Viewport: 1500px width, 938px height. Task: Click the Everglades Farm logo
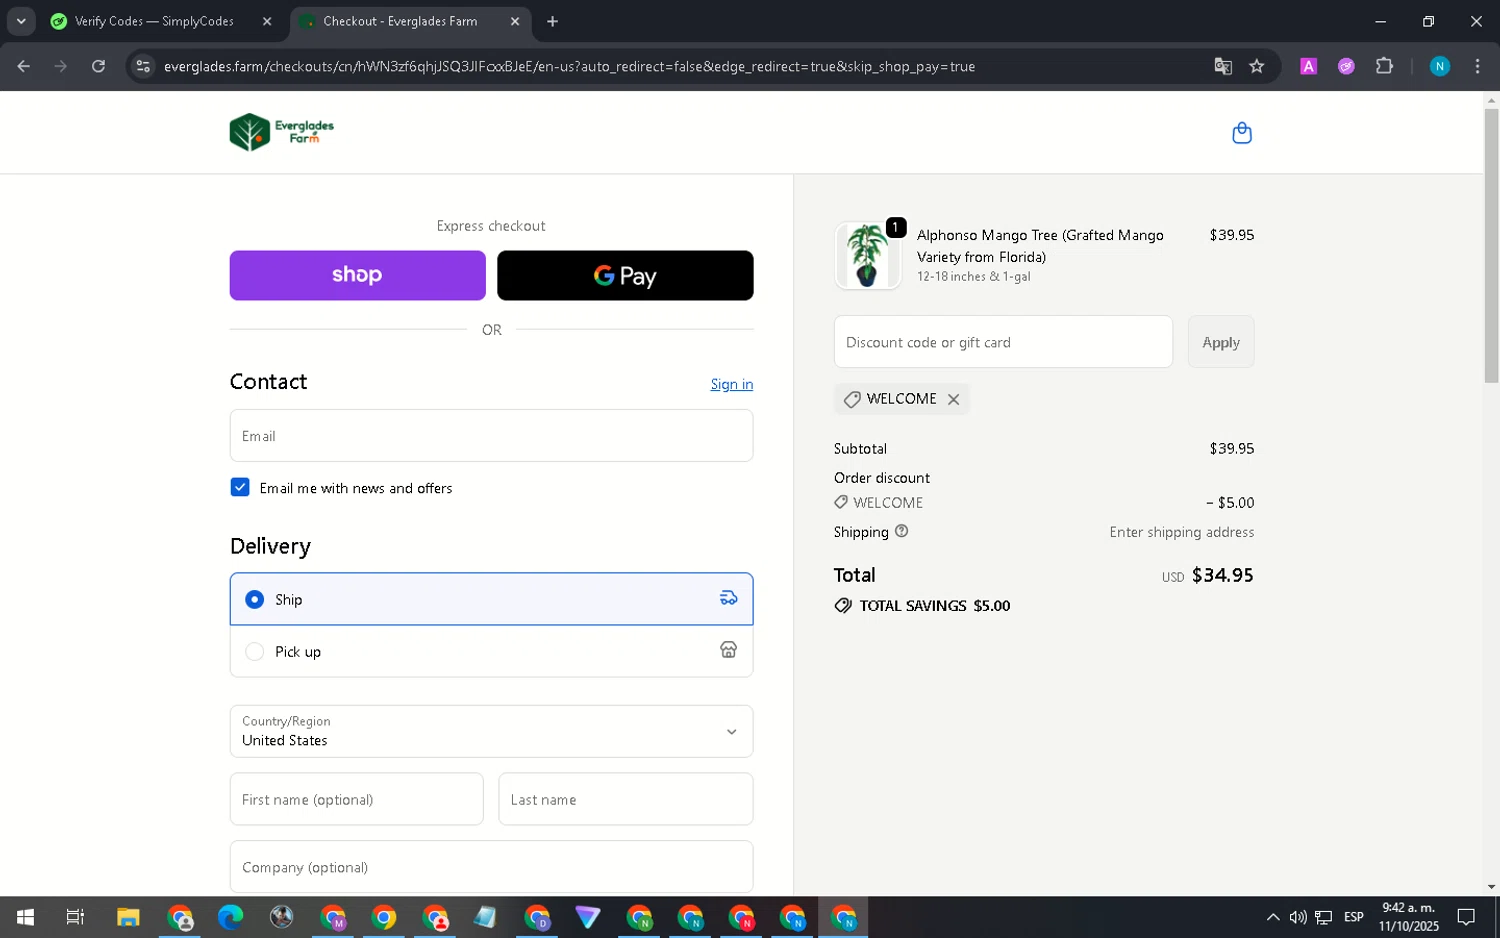[x=282, y=132]
